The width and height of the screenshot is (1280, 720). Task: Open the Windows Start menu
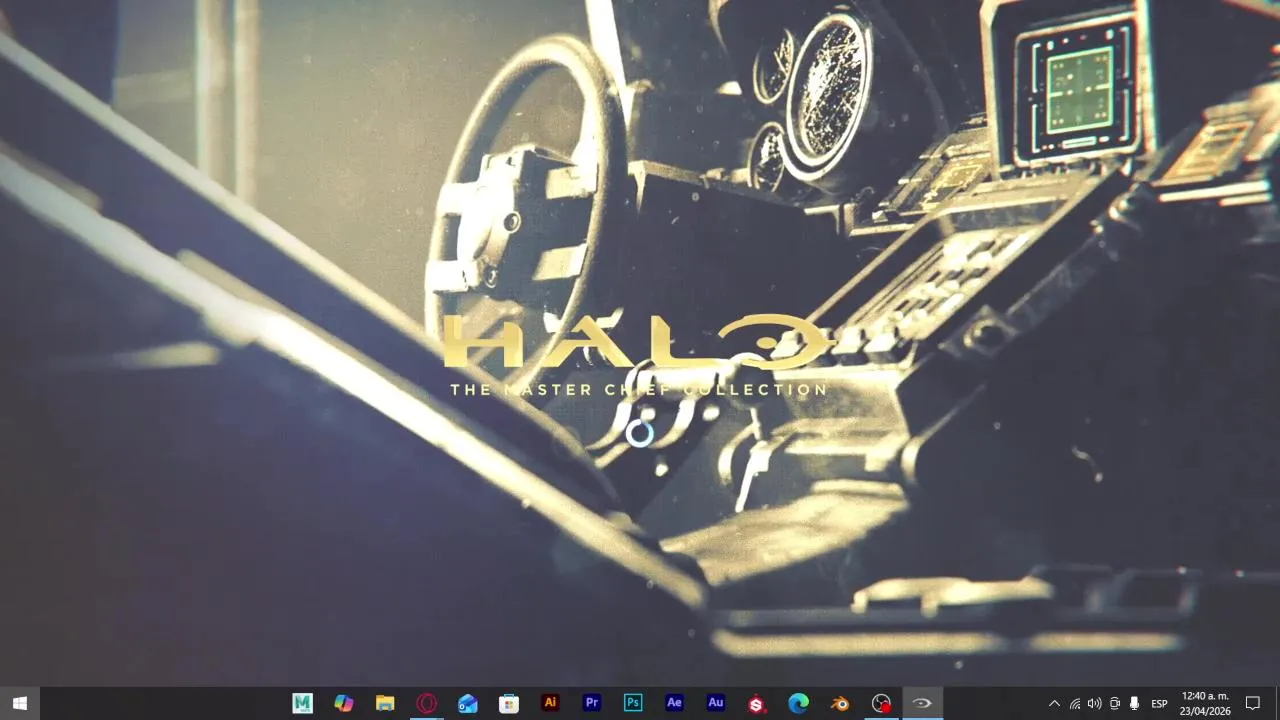click(x=19, y=703)
